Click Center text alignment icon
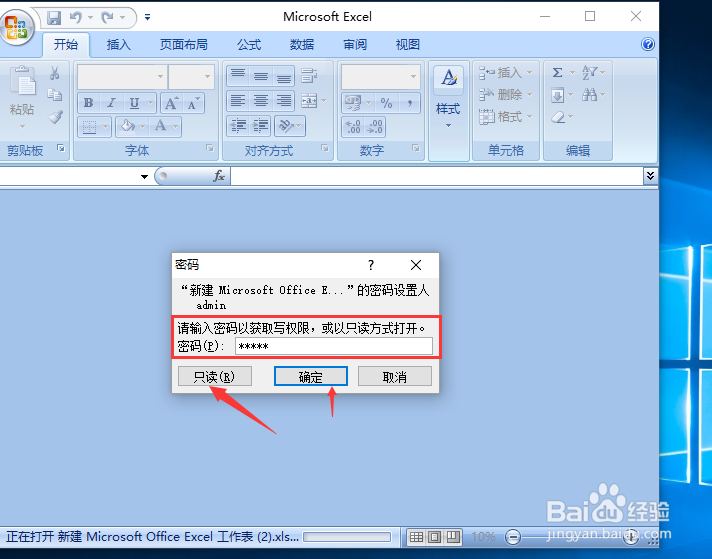The width and height of the screenshot is (712, 559). 261,100
